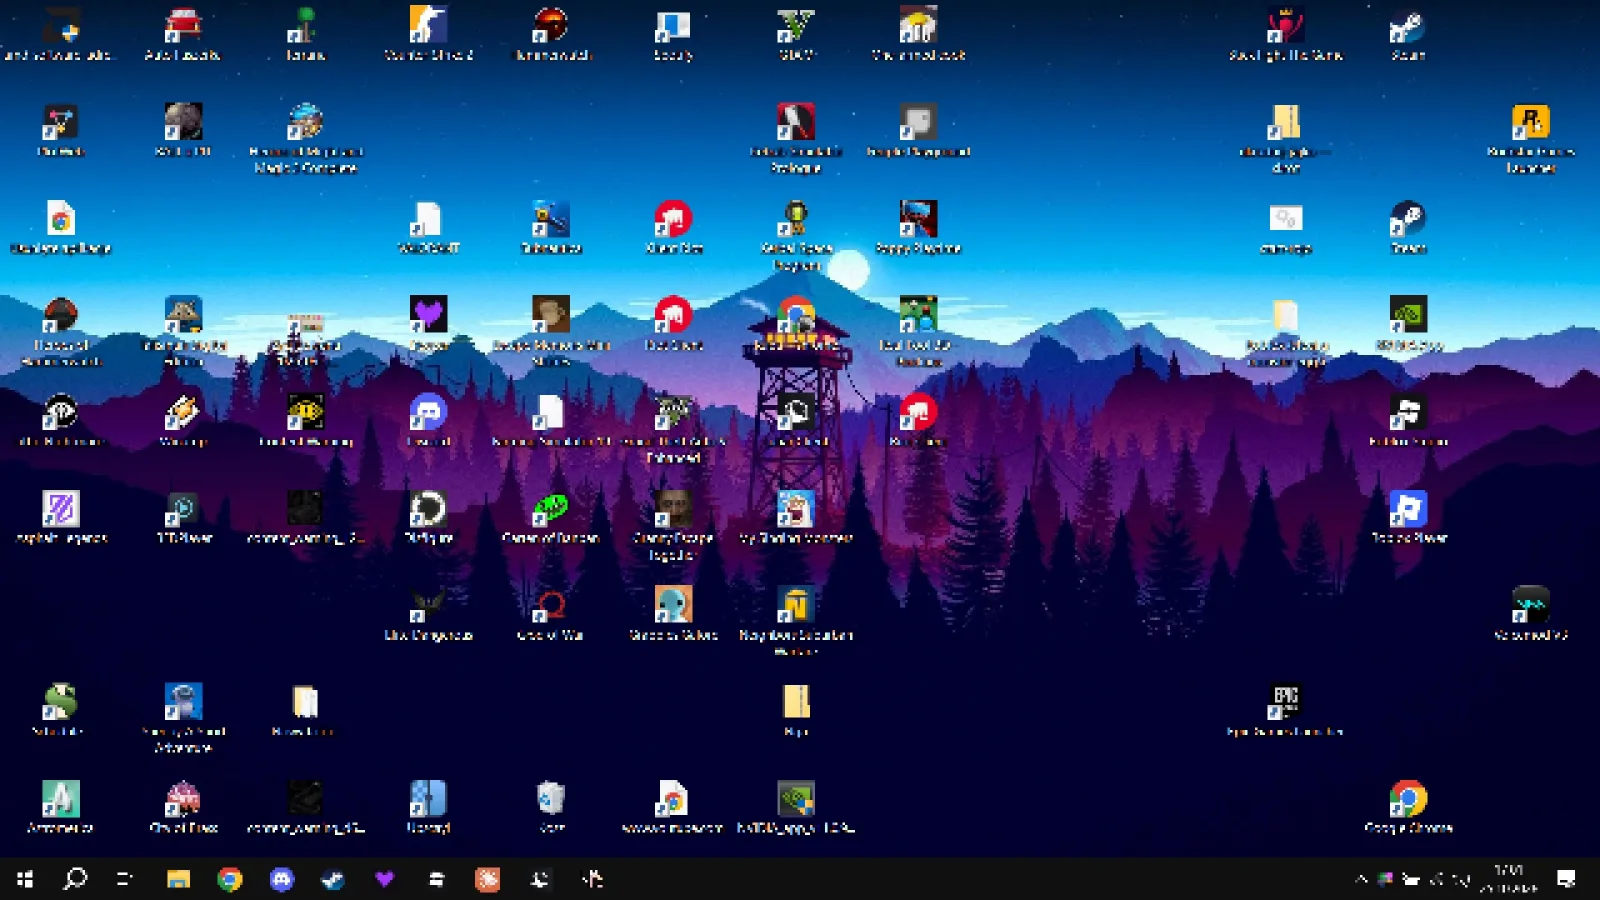Click the taskbar clock

(1509, 879)
